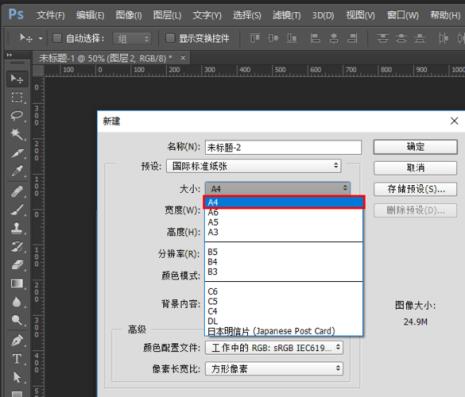This screenshot has width=465, height=397.
Task: Close the 新建 dialog
Action: 454,121
